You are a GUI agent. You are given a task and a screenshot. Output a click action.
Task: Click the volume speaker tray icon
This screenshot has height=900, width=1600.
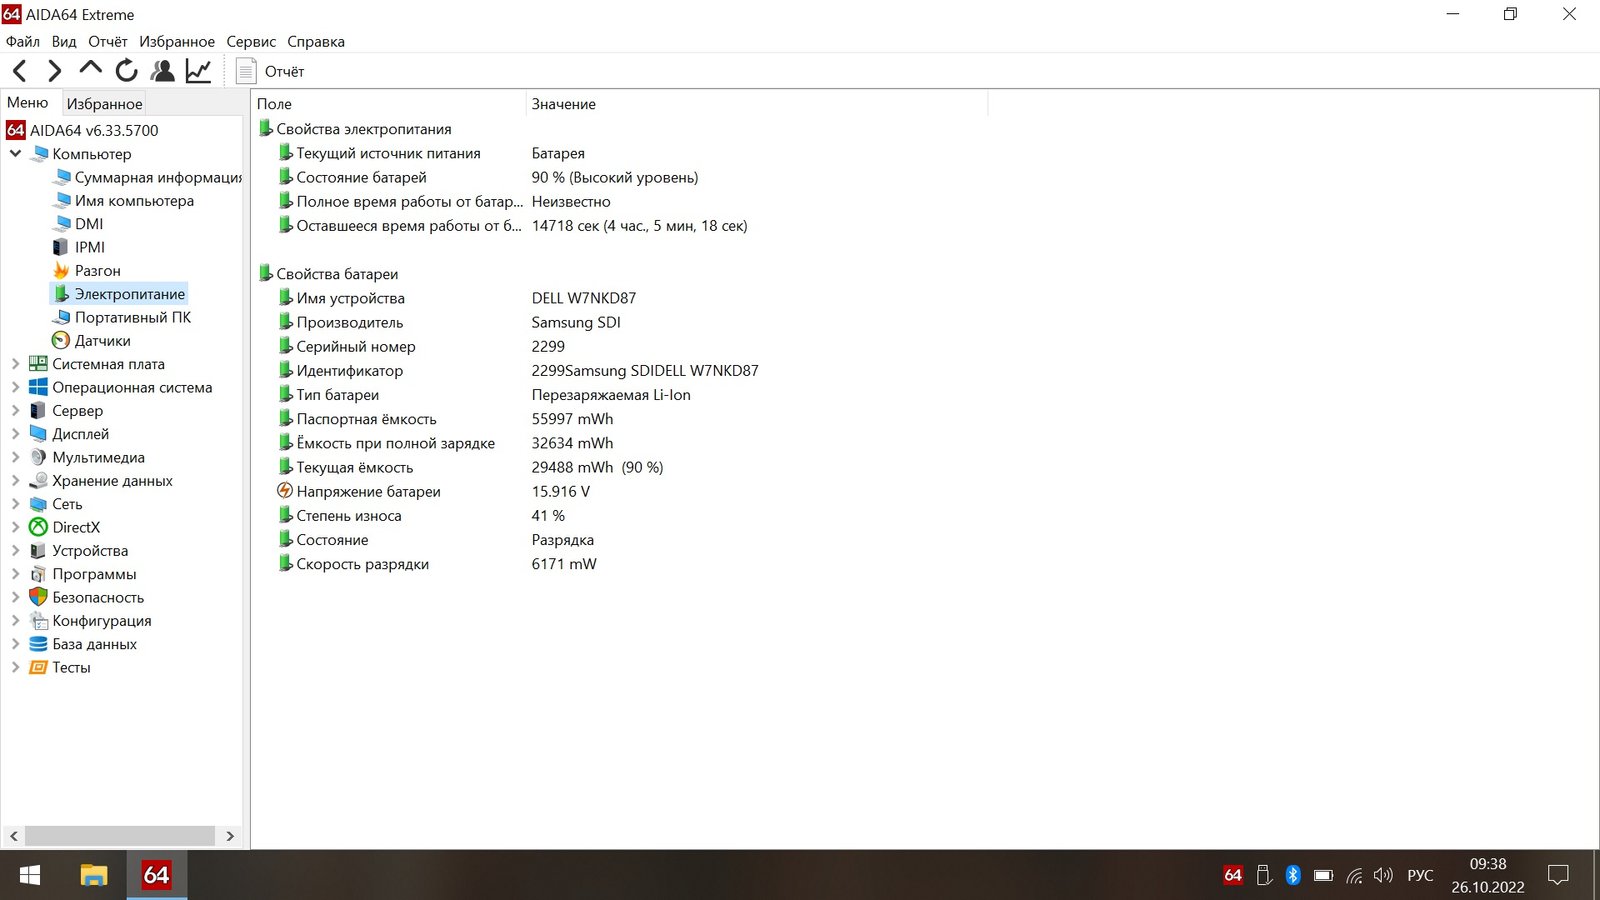[1383, 875]
